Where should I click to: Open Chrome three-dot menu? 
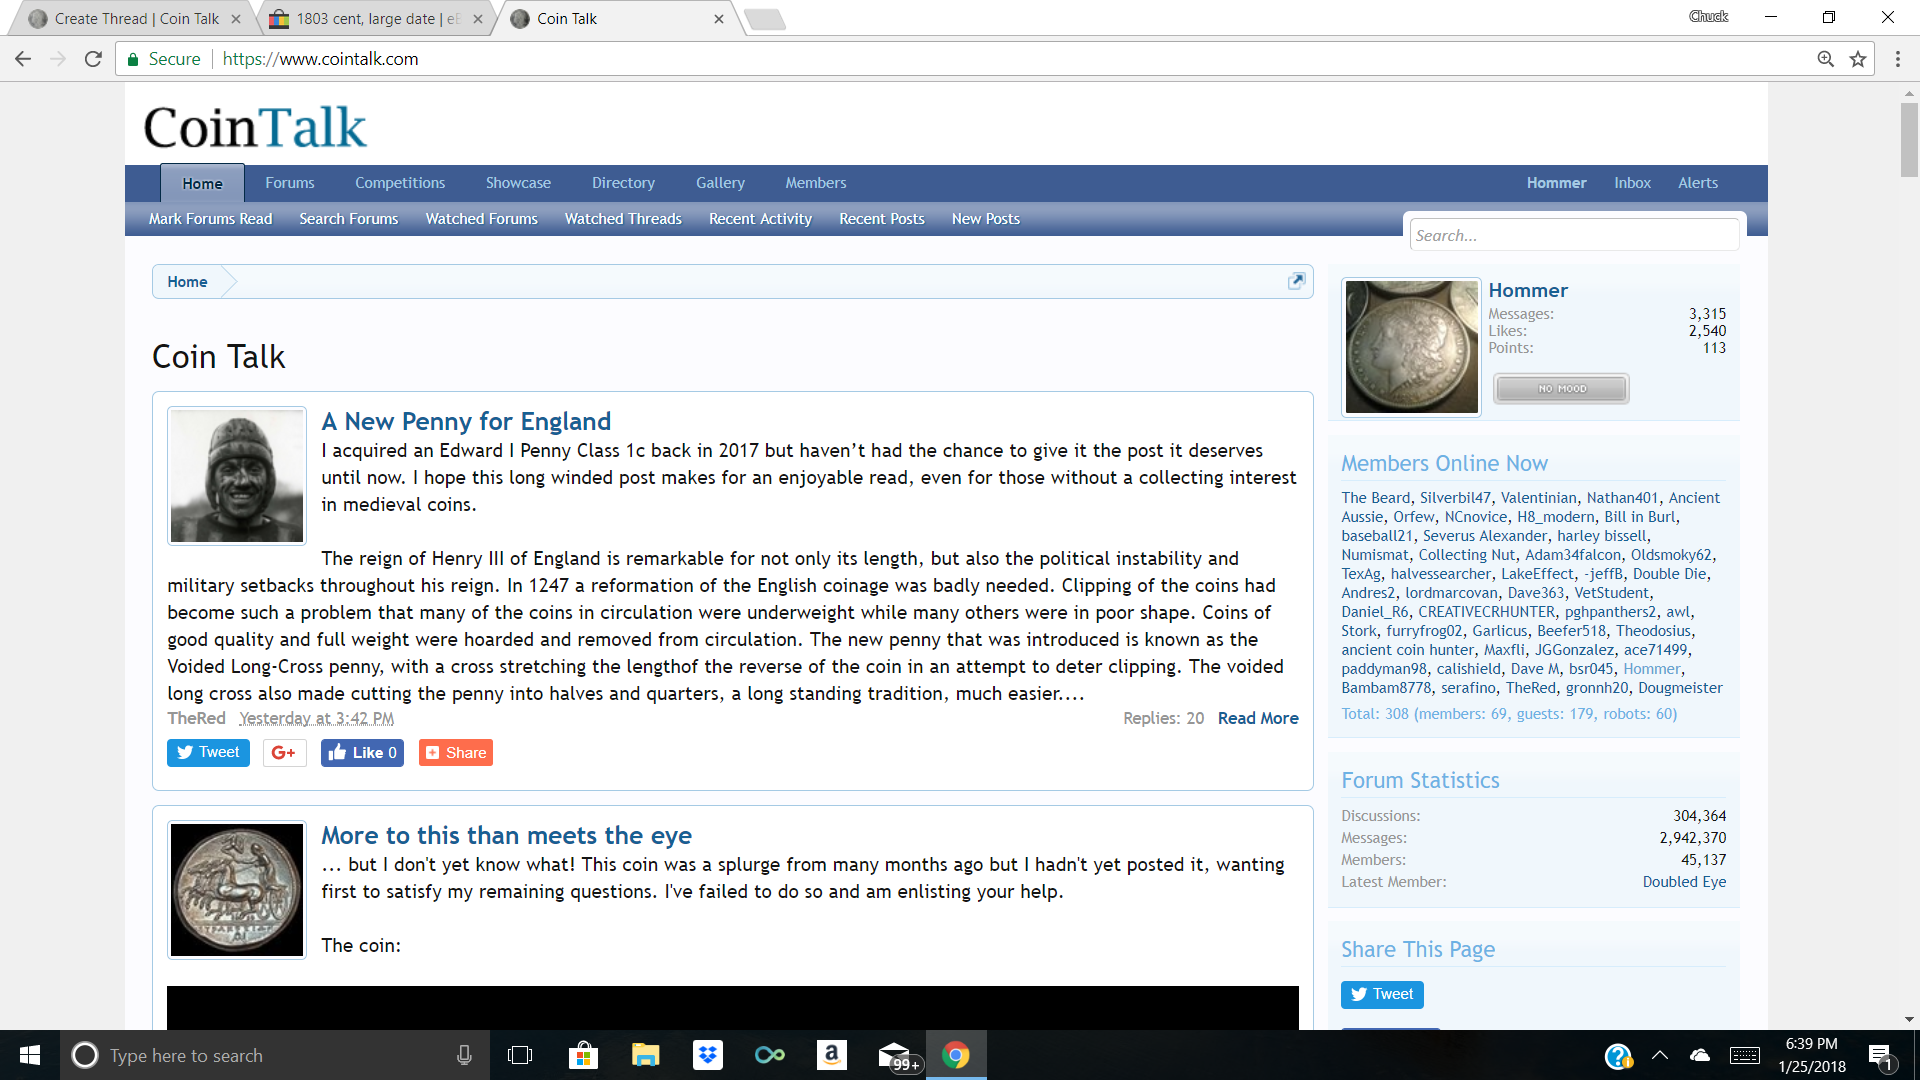click(1897, 59)
